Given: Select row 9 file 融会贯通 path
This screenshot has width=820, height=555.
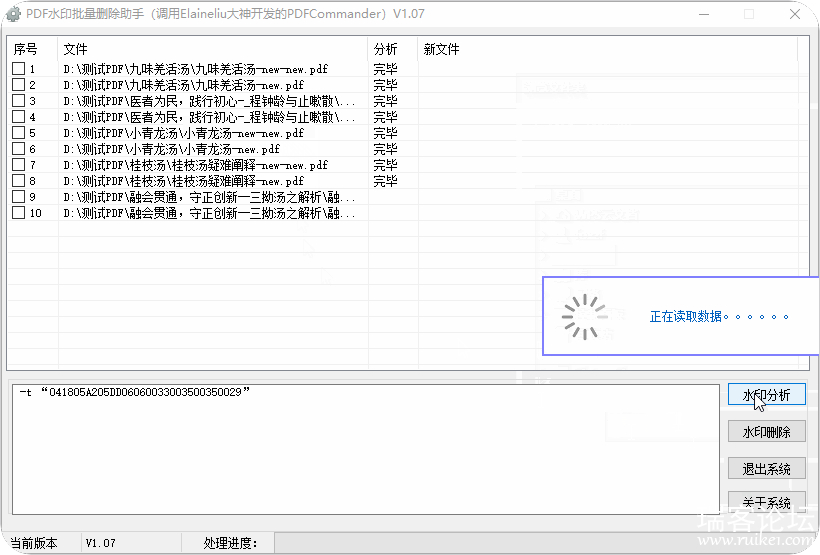Looking at the screenshot, I should 209,197.
